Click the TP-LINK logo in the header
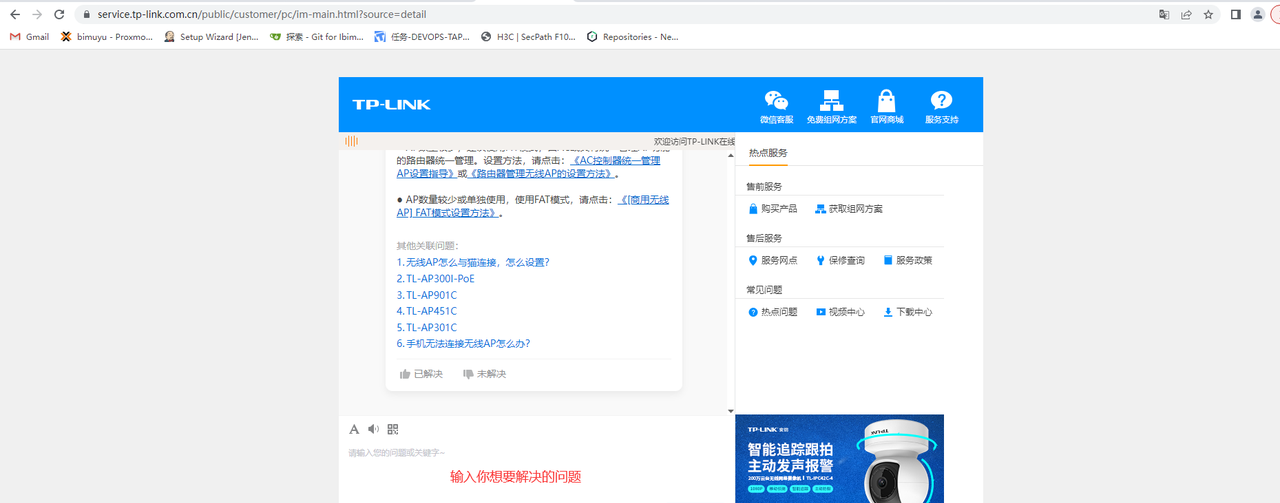 click(x=391, y=104)
